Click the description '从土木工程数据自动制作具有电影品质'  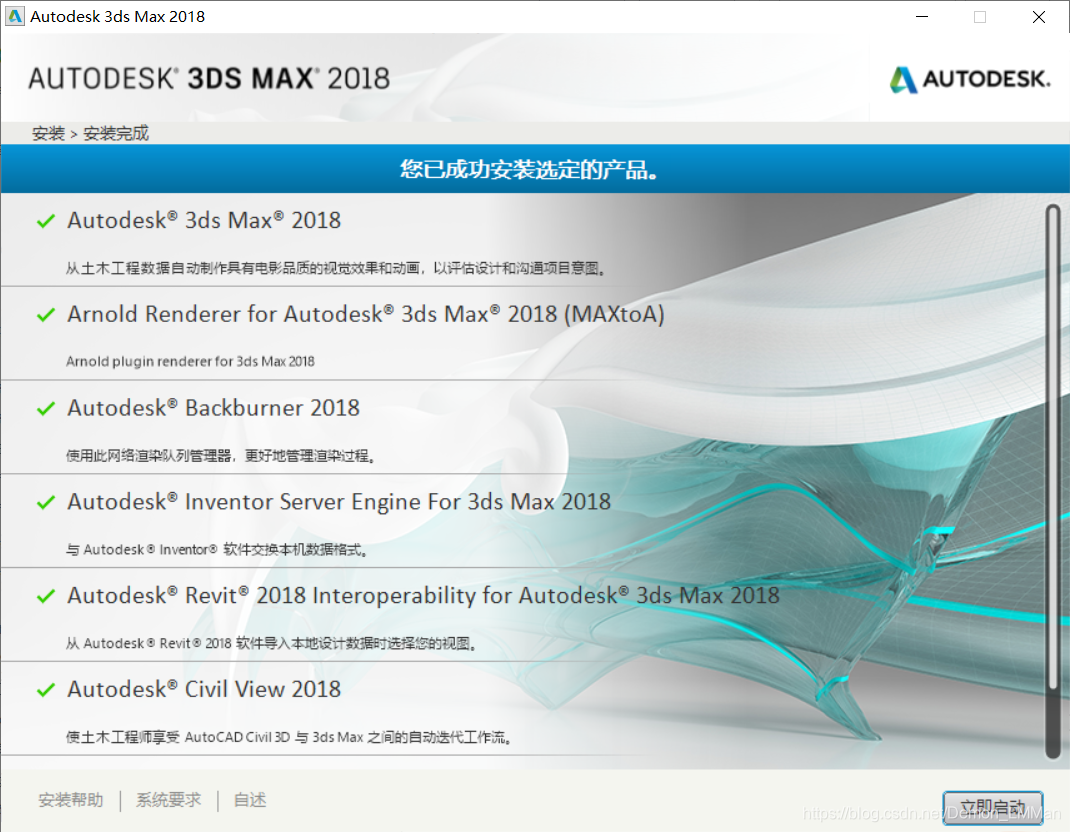[336, 268]
